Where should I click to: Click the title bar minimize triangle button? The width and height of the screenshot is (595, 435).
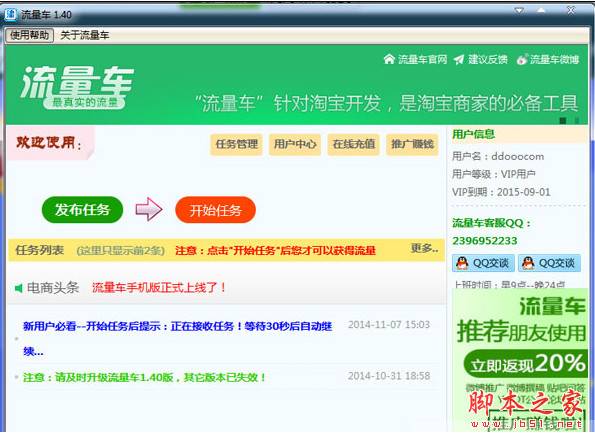click(x=541, y=10)
